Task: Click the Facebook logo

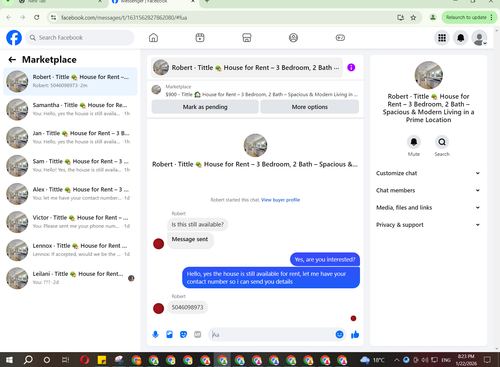Action: click(14, 38)
